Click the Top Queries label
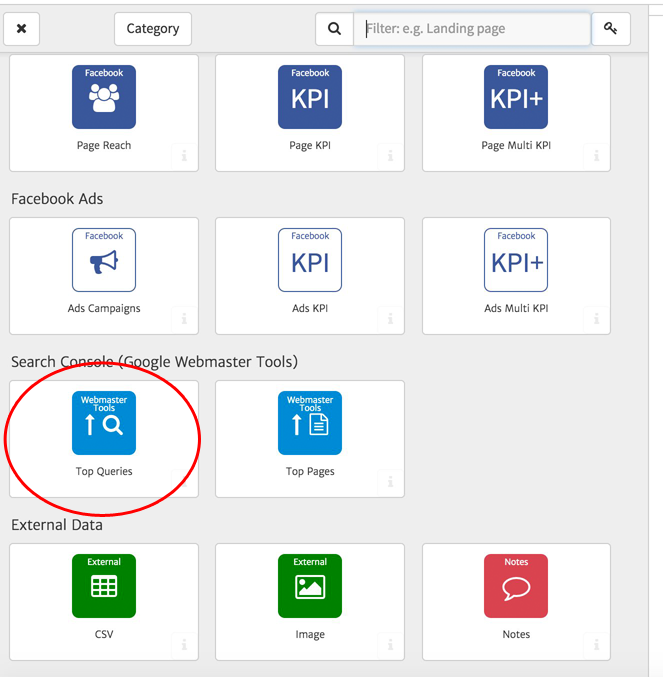 click(104, 471)
